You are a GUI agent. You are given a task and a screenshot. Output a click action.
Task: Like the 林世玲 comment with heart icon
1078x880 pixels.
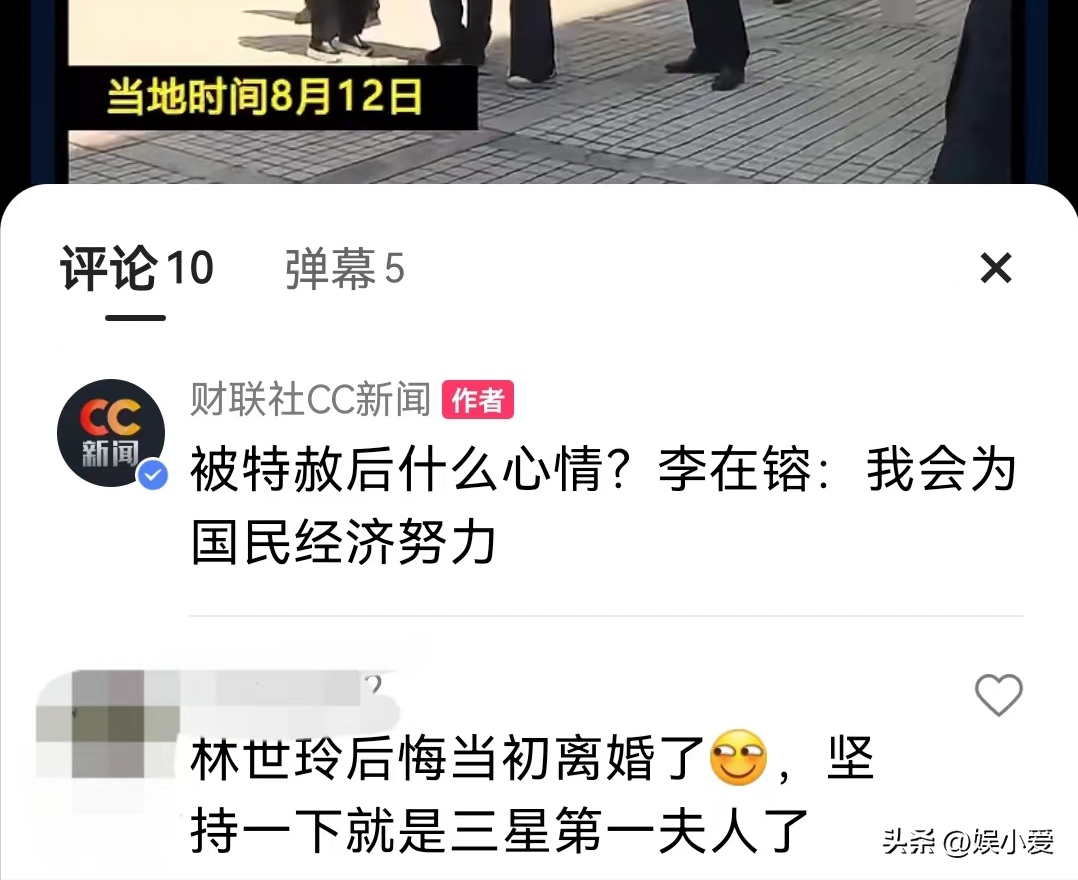point(999,695)
